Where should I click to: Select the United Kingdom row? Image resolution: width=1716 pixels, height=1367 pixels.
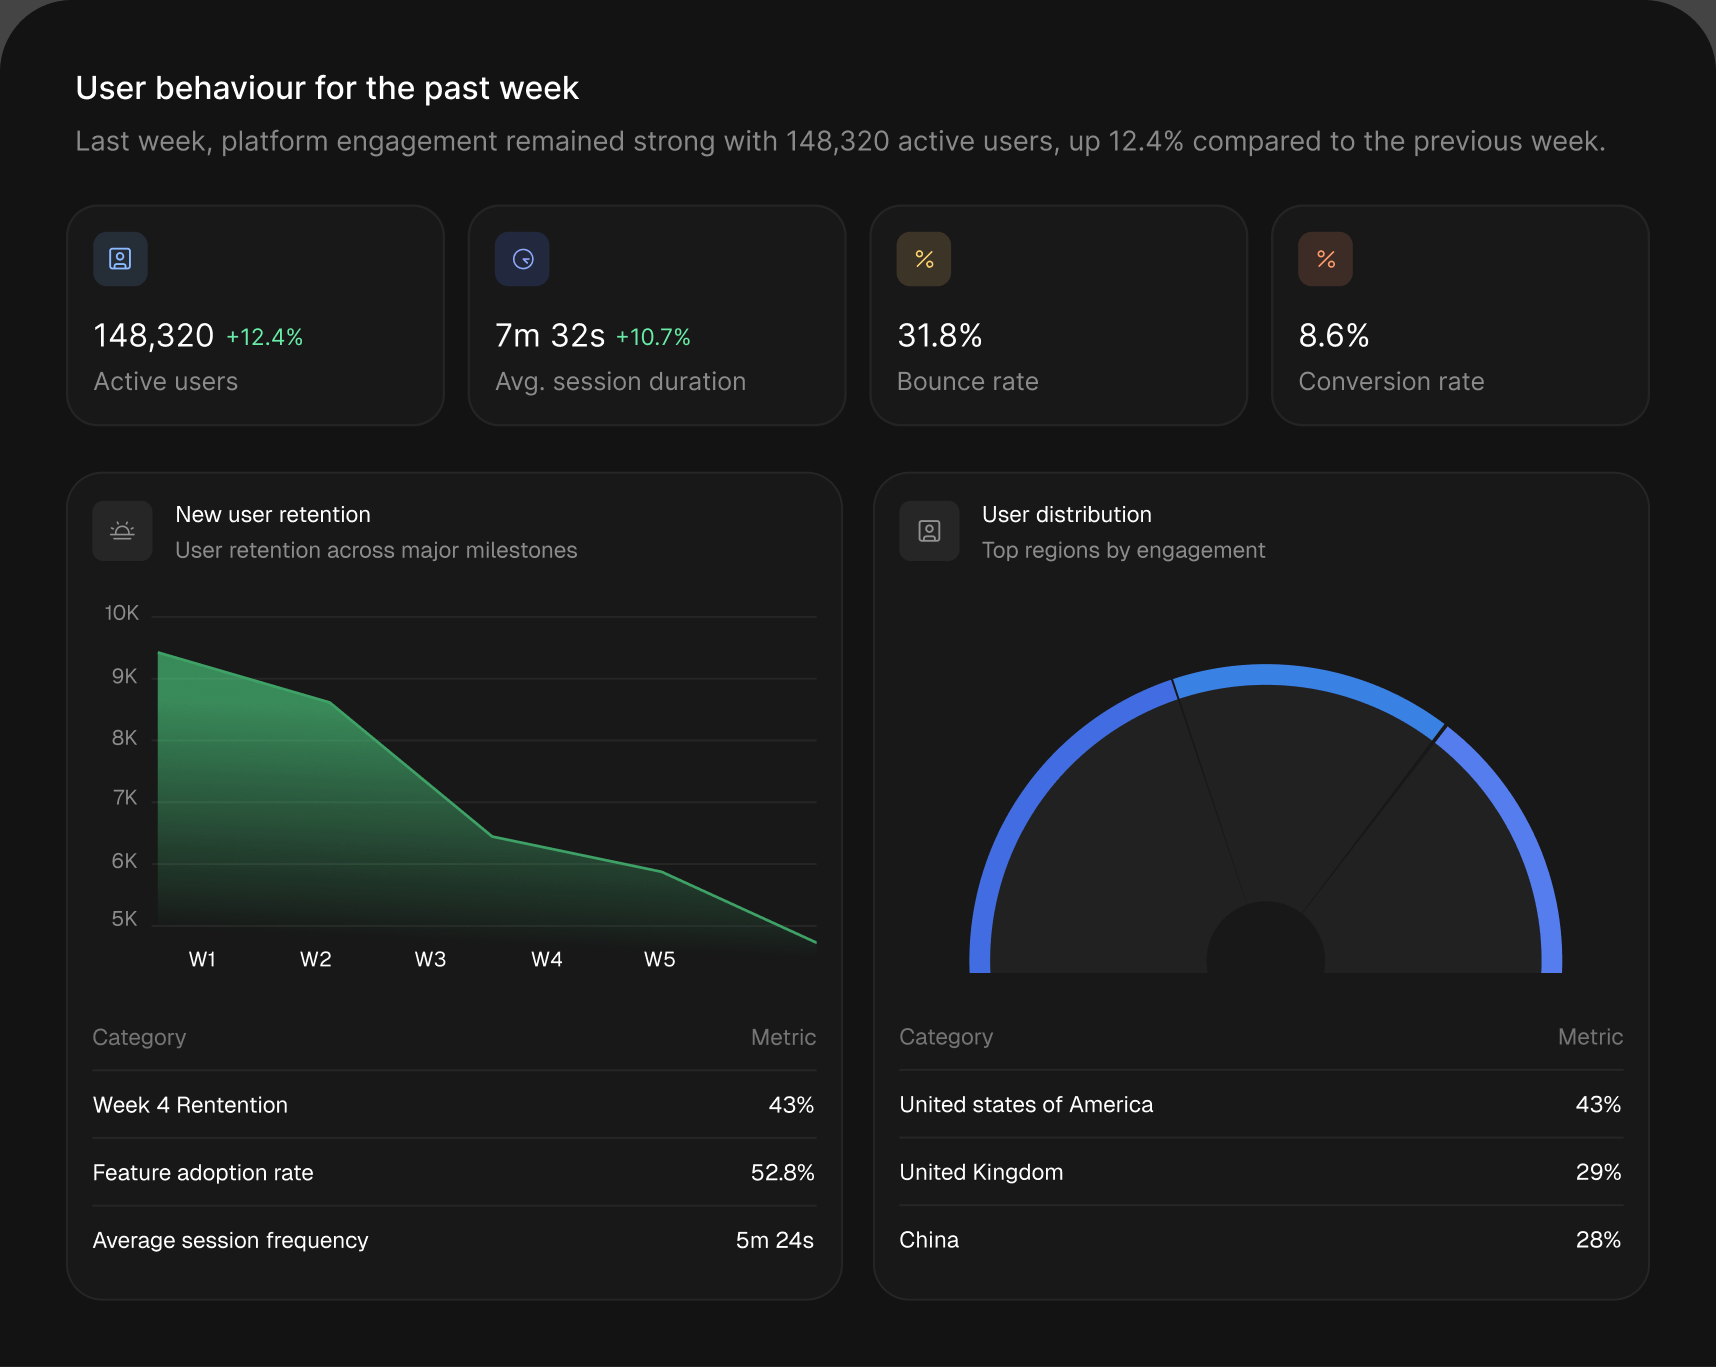tap(1261, 1172)
